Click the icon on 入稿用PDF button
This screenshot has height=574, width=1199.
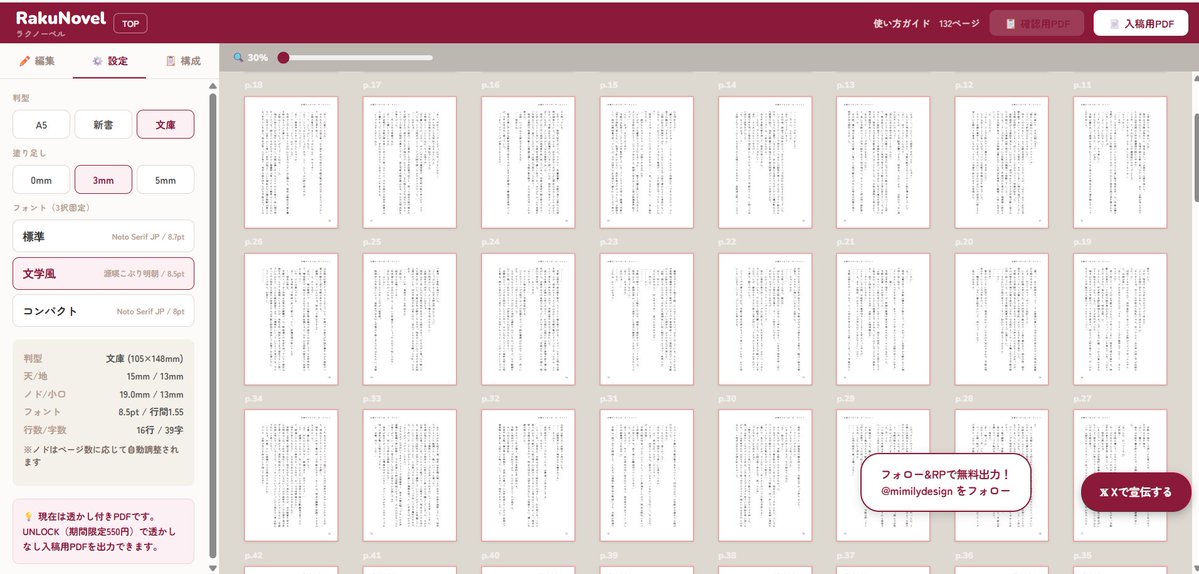1114,24
